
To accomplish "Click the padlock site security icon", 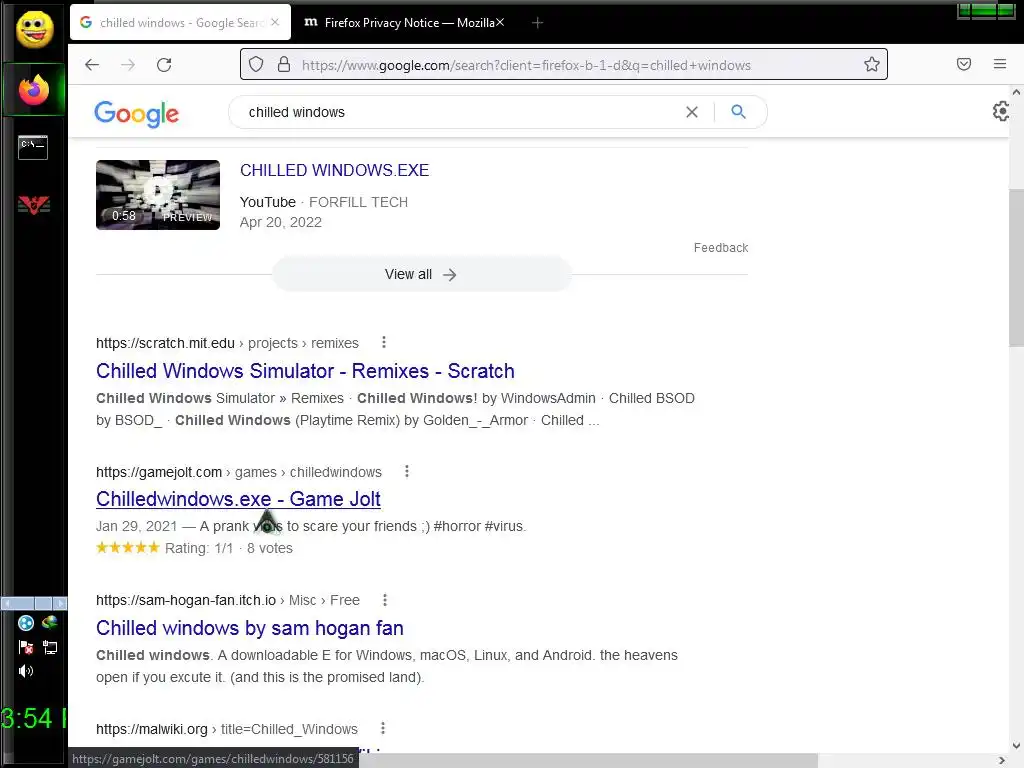I will [283, 65].
